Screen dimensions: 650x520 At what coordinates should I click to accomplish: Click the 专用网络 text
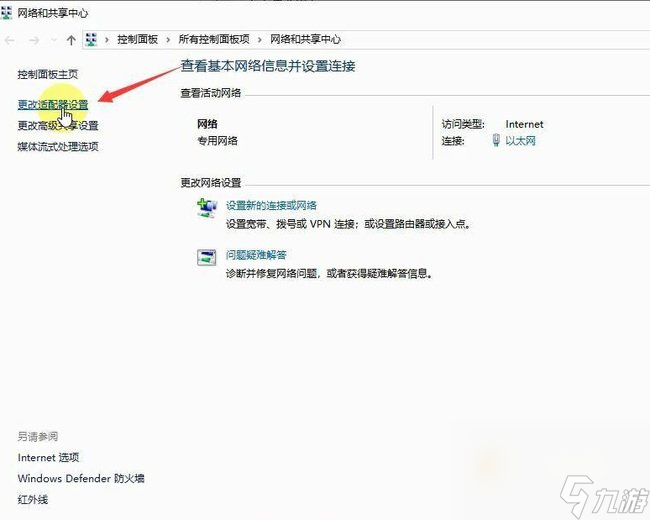(217, 141)
